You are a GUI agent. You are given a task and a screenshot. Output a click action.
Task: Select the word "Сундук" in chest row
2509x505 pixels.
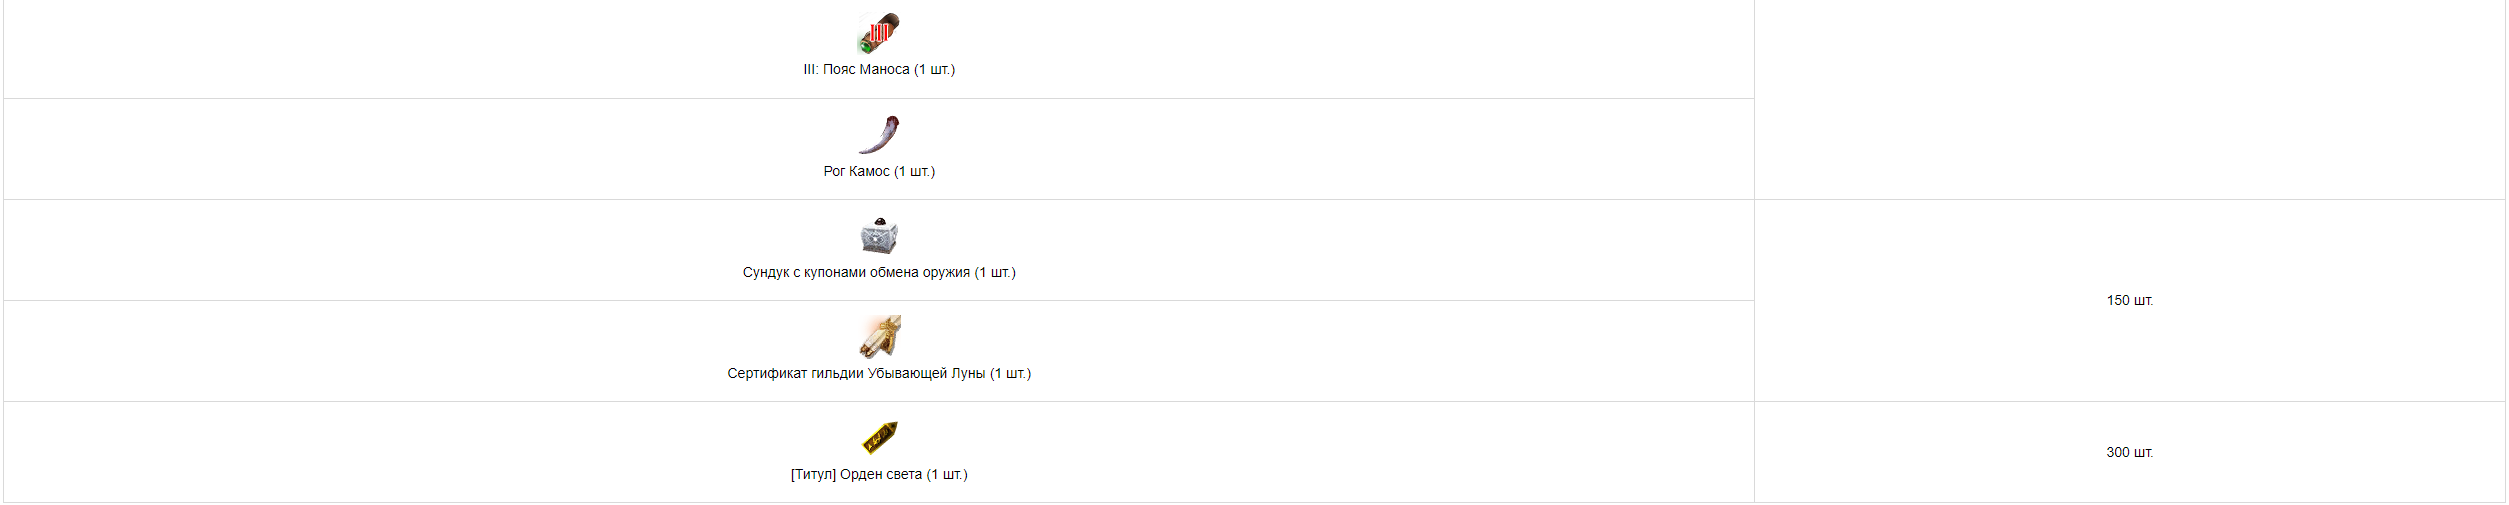[766, 273]
